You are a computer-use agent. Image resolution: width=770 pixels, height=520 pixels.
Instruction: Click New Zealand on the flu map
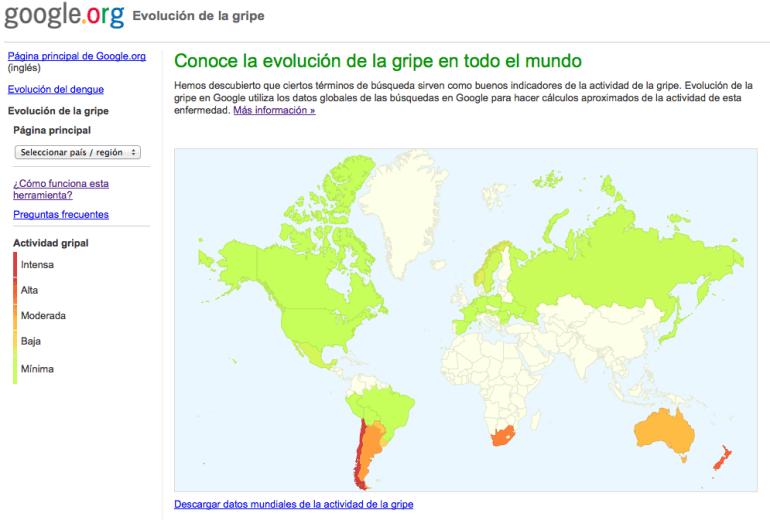tap(722, 459)
